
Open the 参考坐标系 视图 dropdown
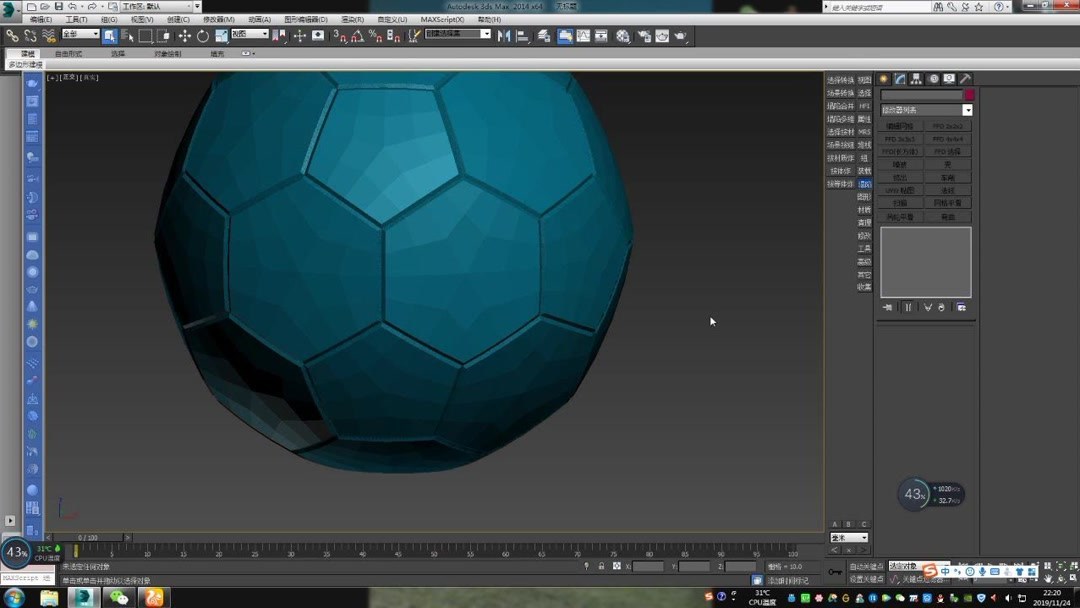(250, 33)
